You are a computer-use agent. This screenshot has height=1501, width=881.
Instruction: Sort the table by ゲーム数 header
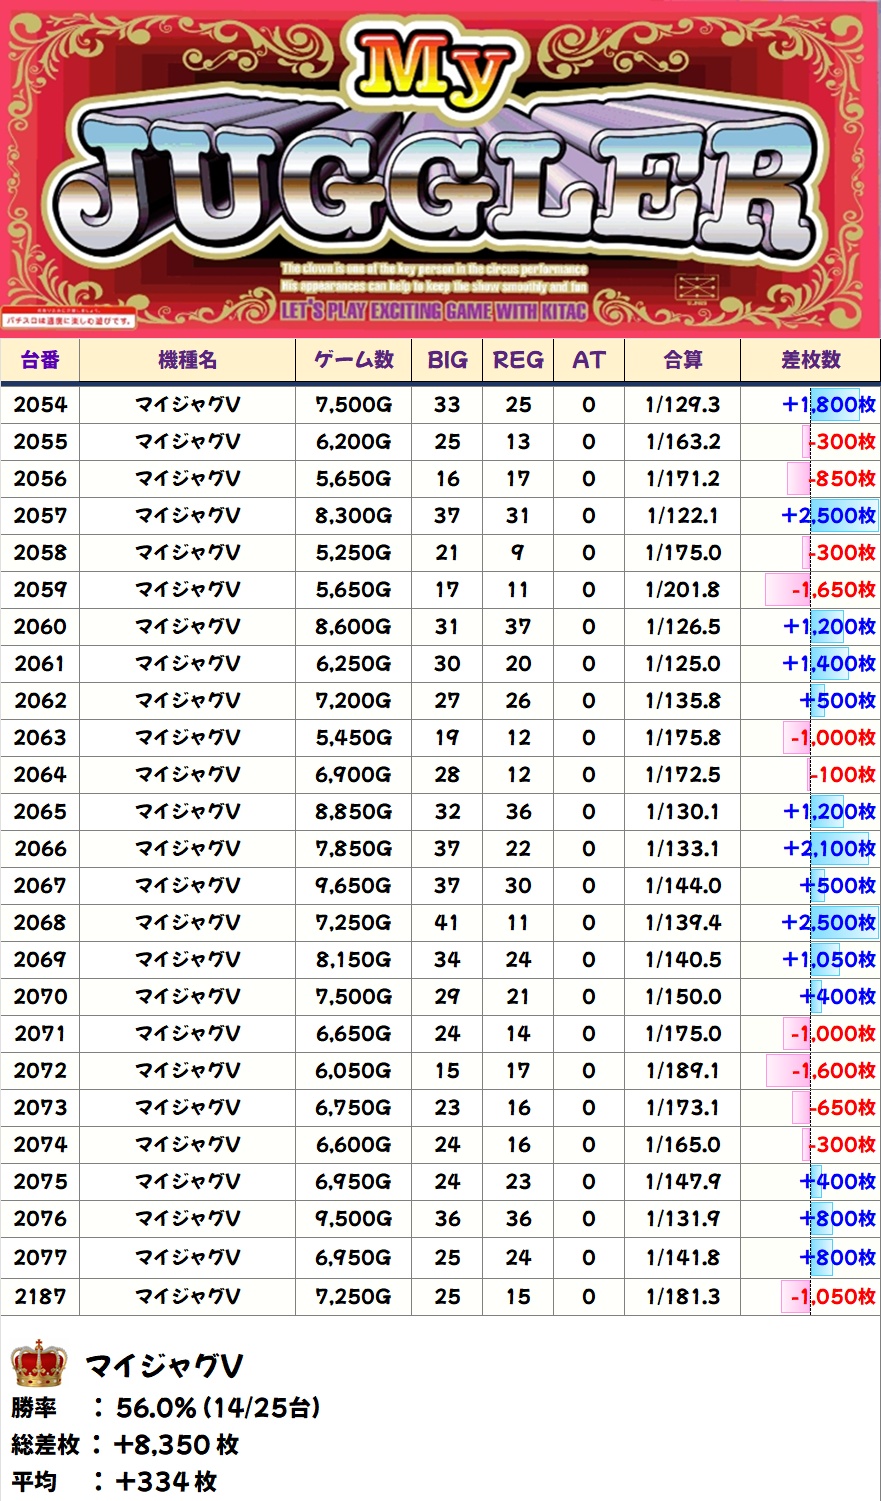353,360
